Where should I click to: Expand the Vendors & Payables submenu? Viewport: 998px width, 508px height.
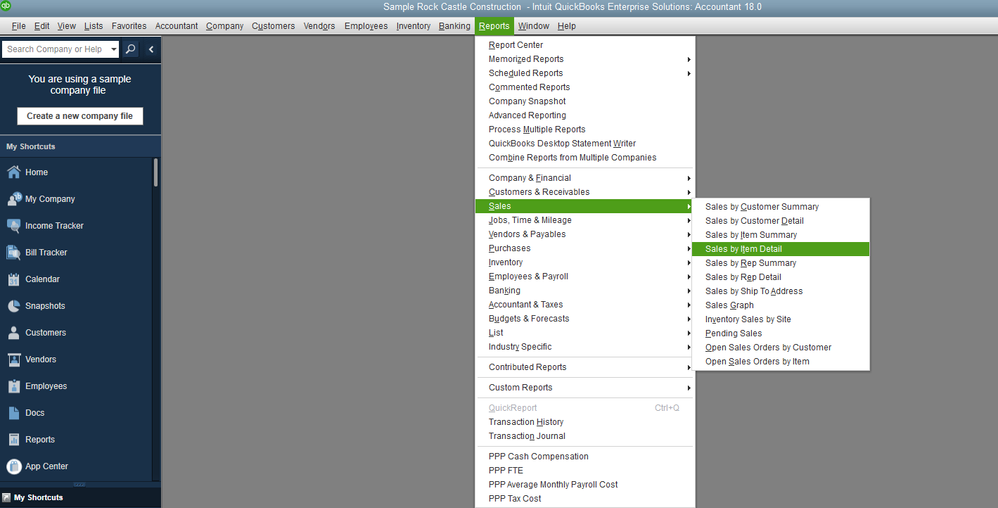point(585,234)
